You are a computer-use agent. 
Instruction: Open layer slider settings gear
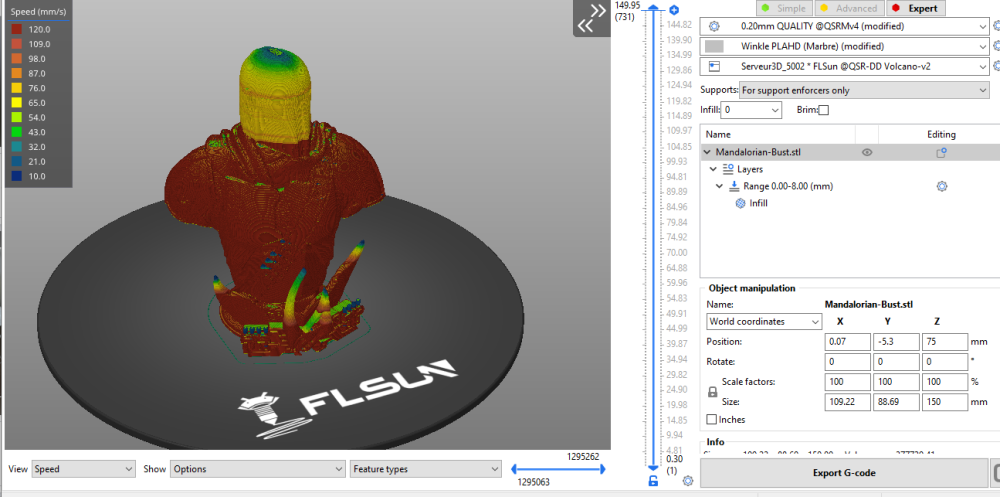688,480
